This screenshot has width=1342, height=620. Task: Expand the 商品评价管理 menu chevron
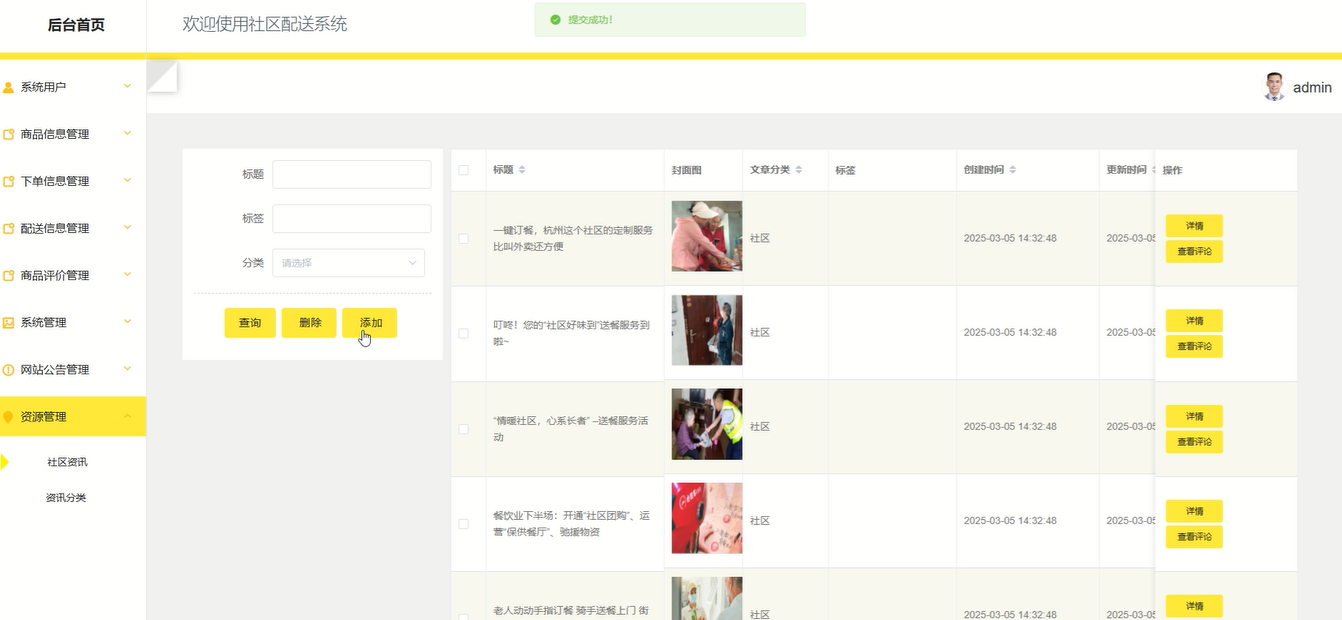coord(127,274)
